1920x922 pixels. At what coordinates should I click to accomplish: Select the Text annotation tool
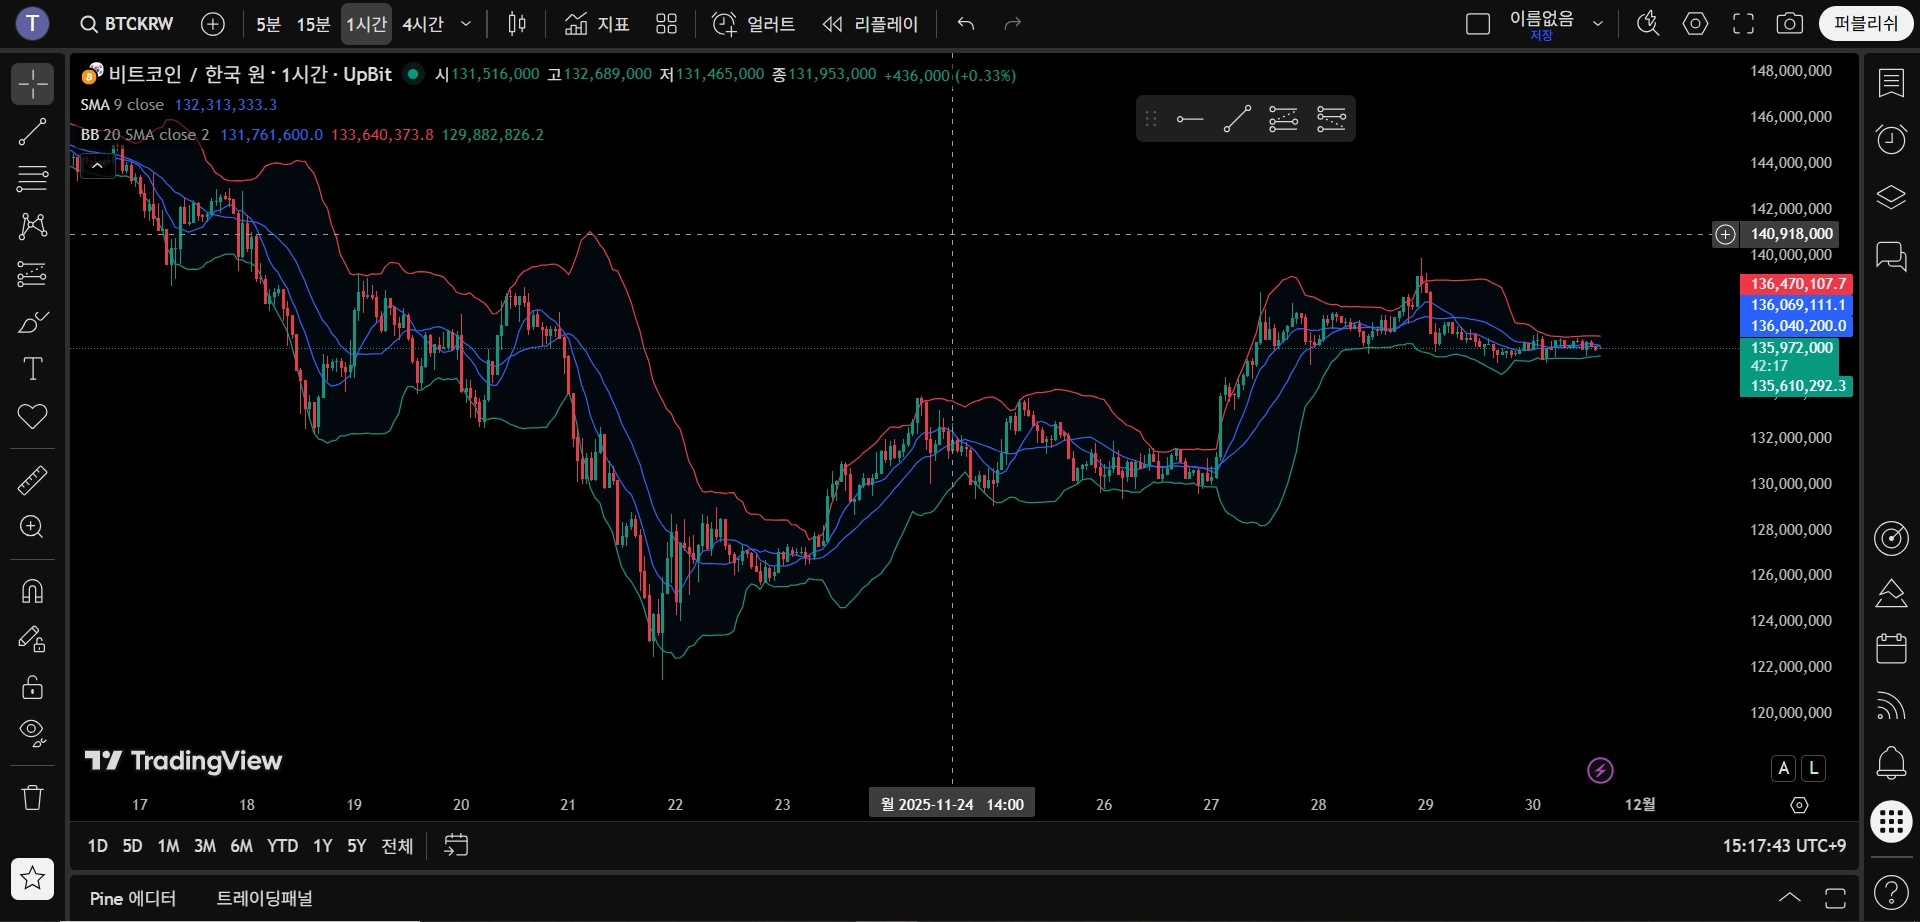pyautogui.click(x=32, y=369)
